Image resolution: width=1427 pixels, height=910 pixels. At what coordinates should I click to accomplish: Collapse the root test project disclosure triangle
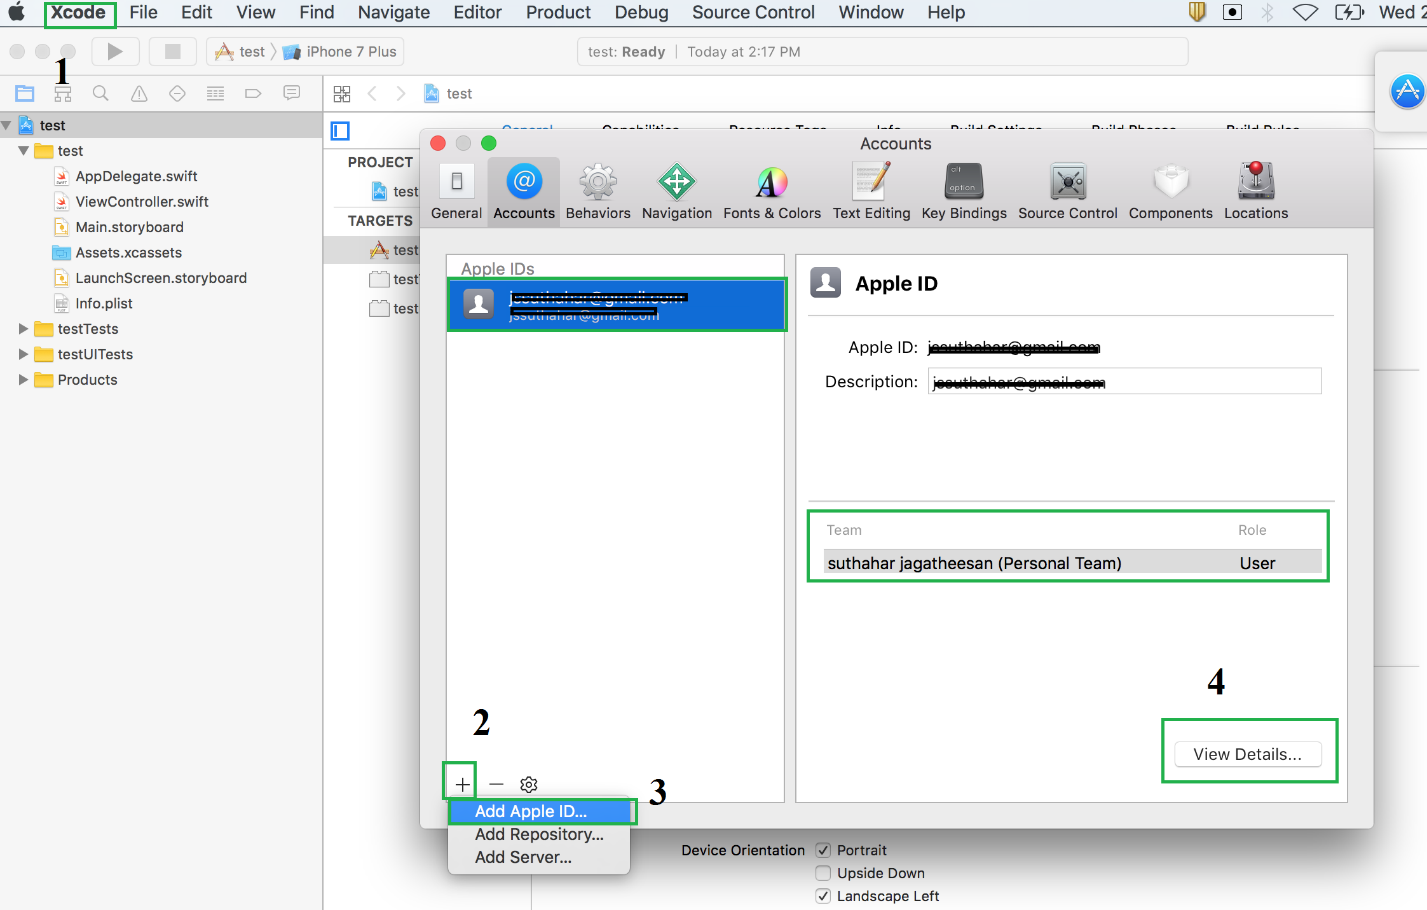coord(7,125)
